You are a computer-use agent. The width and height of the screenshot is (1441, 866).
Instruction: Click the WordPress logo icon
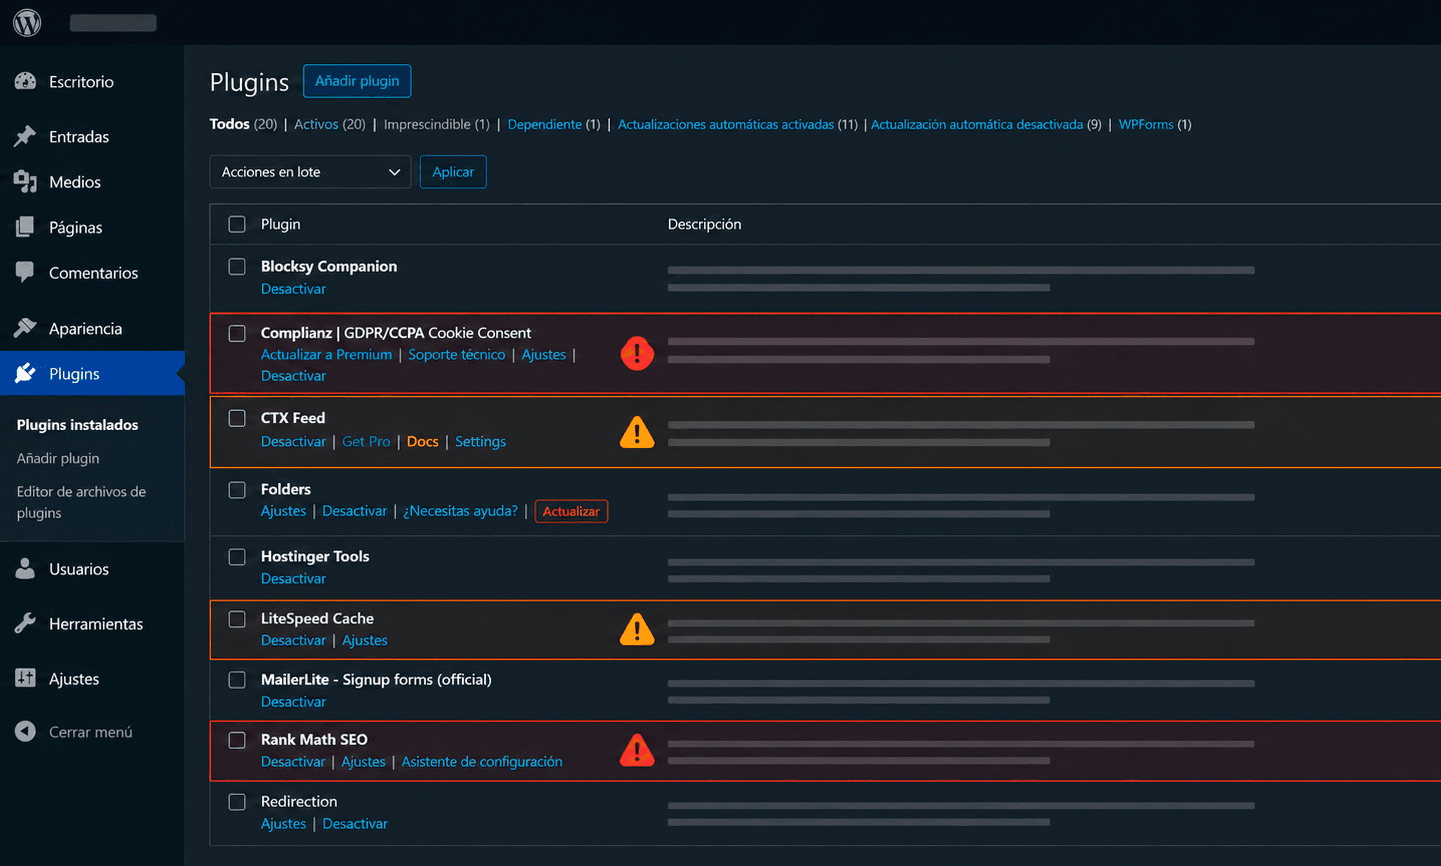(27, 22)
